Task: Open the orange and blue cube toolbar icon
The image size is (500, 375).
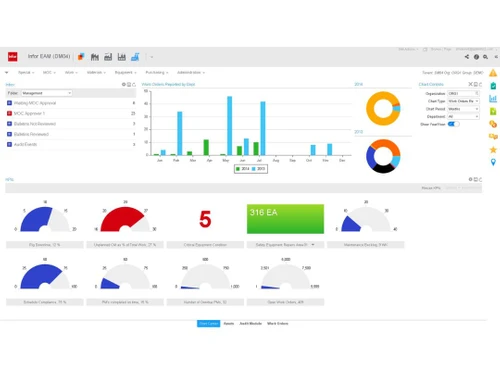Action: tap(81, 57)
